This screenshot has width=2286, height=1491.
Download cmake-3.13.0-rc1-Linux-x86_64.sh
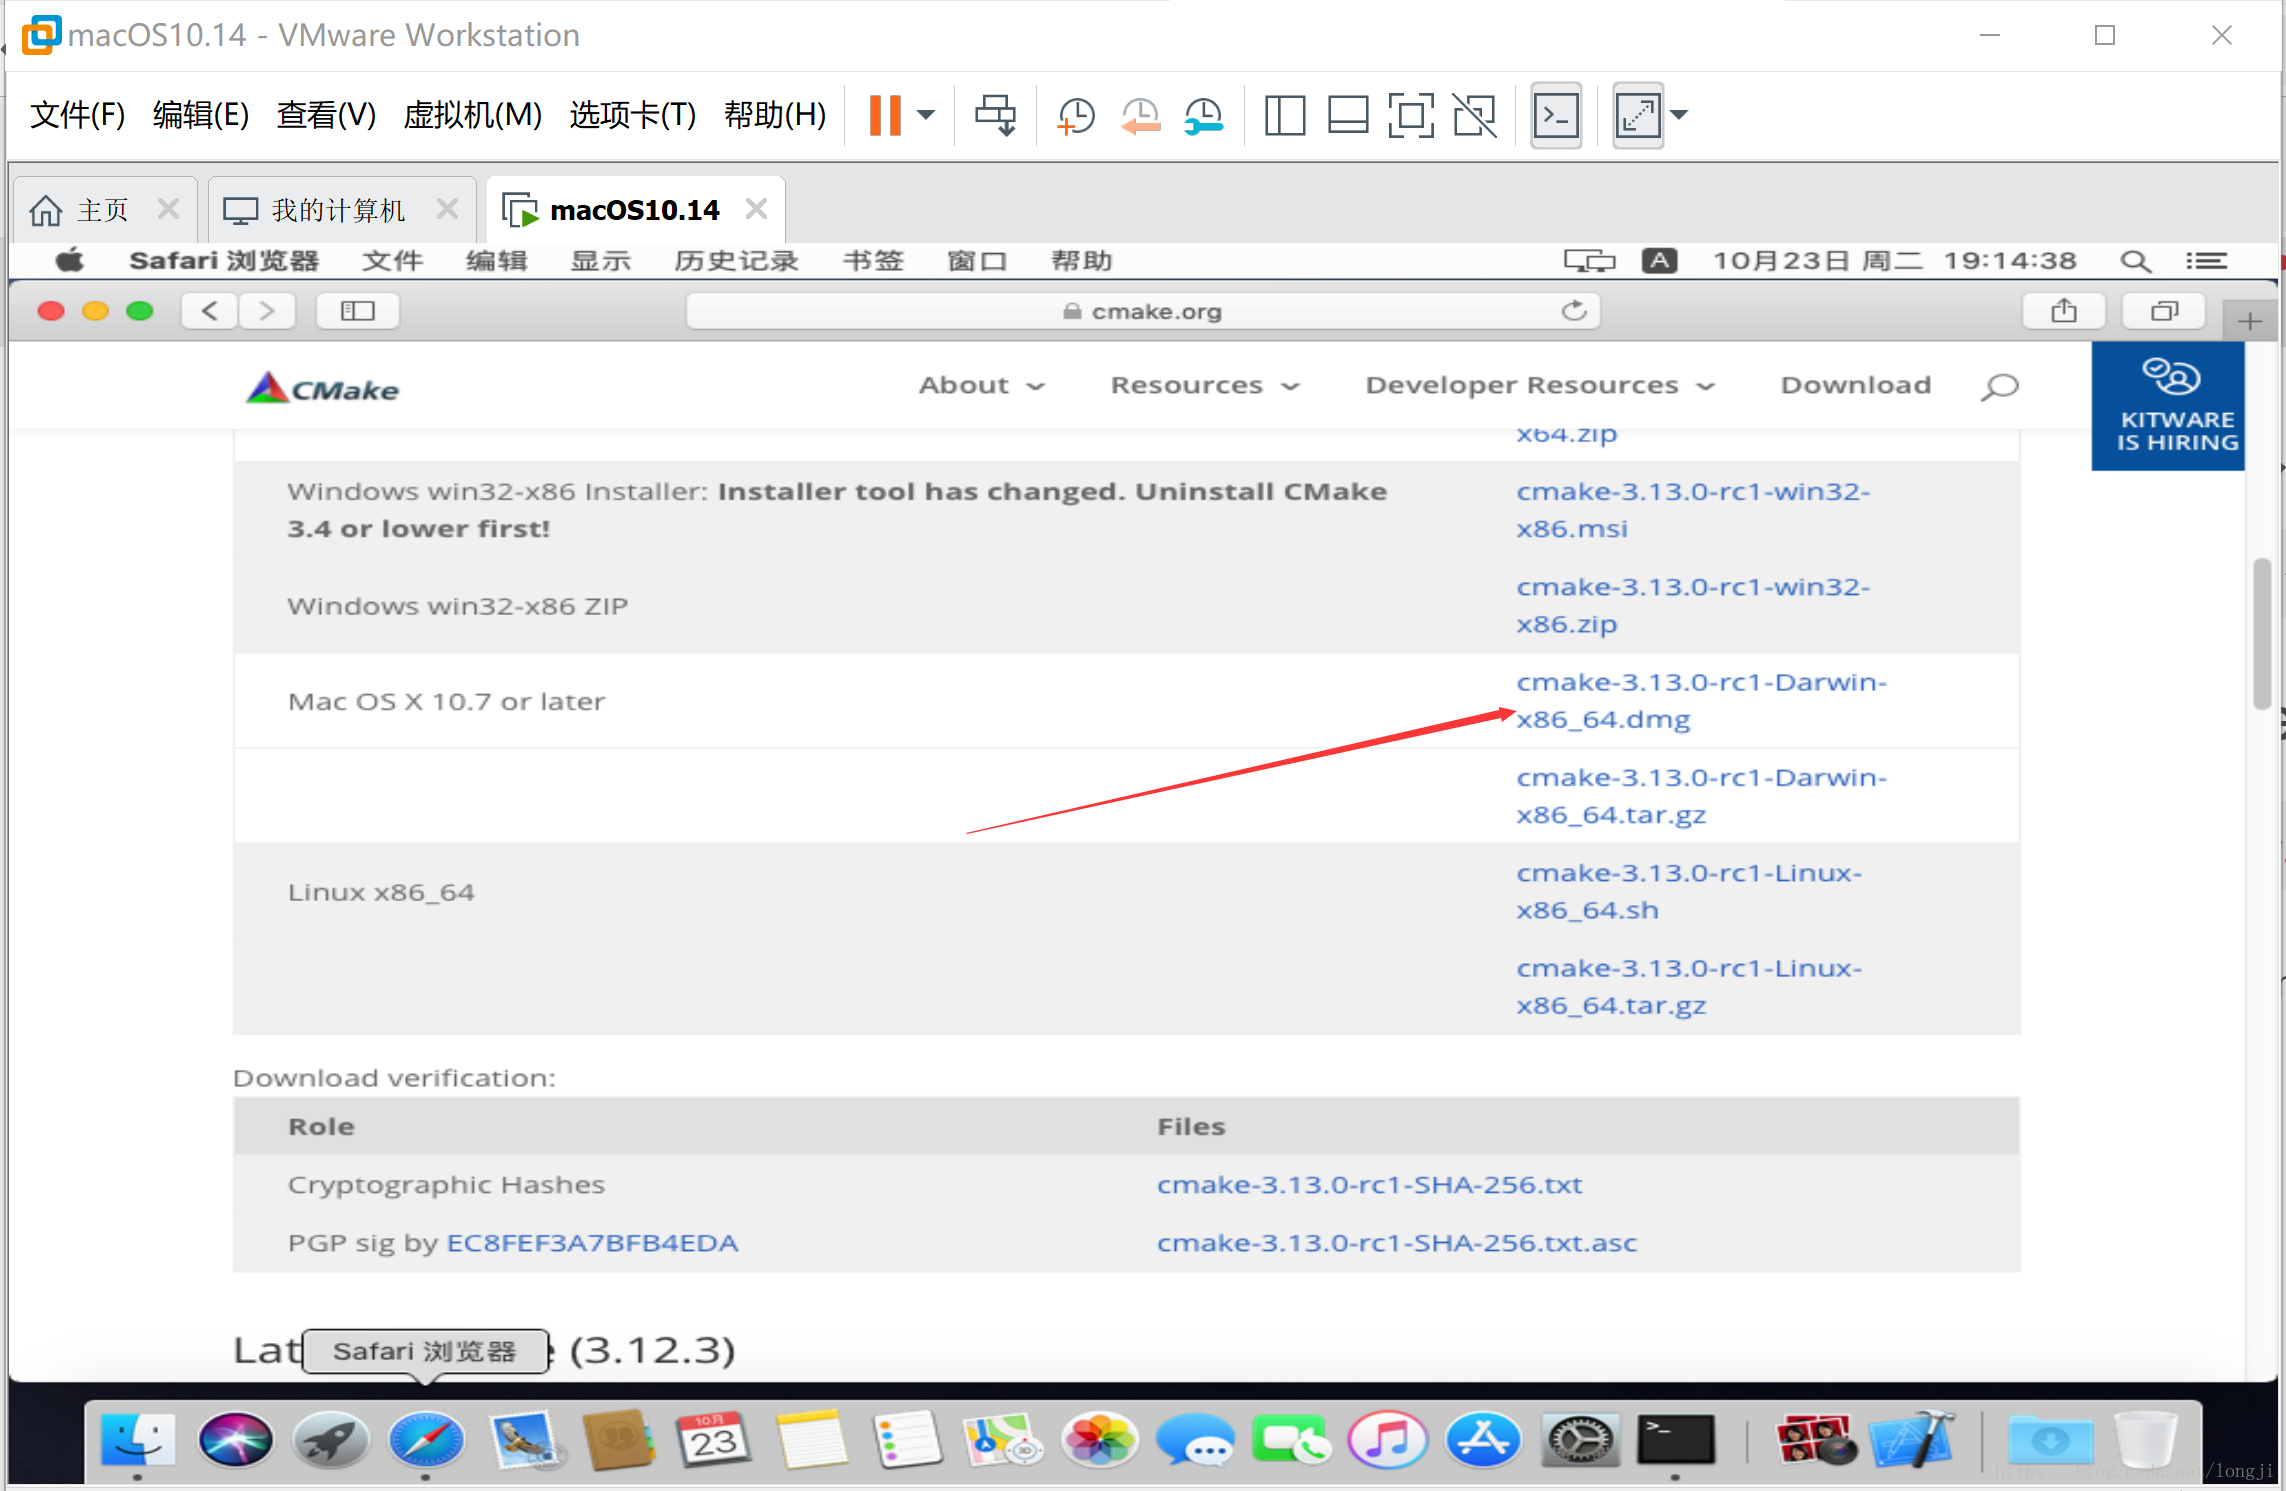1689,891
